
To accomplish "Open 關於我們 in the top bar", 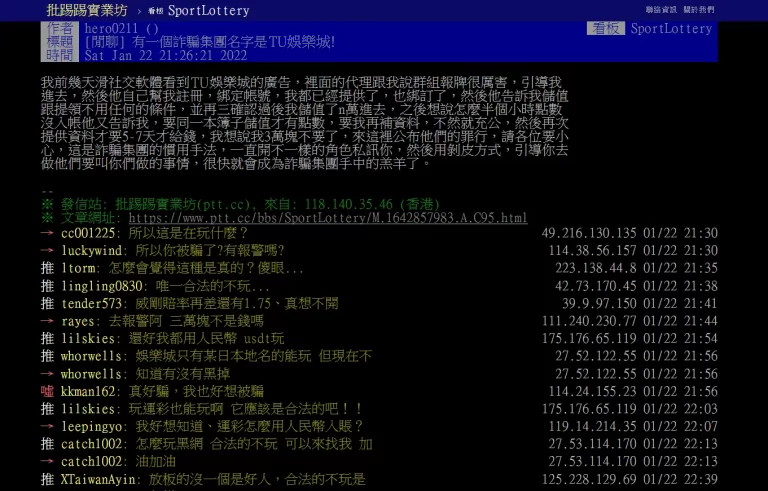I will (x=699, y=10).
